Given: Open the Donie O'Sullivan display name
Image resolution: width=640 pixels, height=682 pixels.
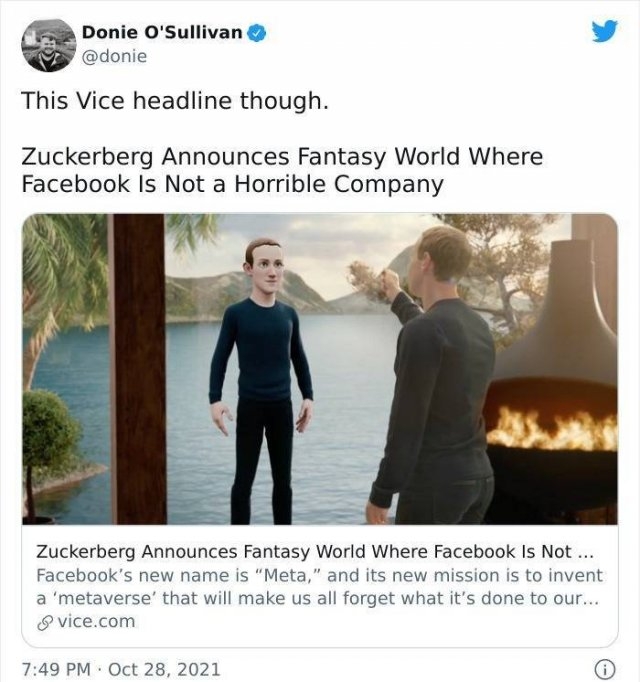Looking at the screenshot, I should (x=162, y=33).
